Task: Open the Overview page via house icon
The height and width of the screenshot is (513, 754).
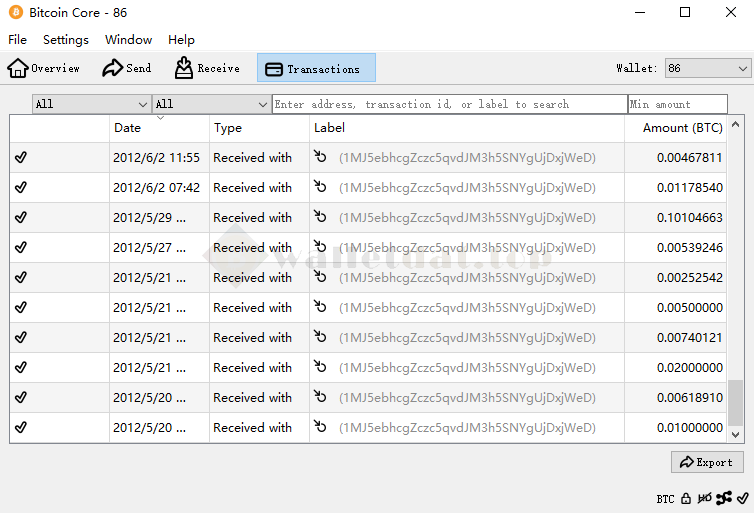Action: tap(43, 68)
